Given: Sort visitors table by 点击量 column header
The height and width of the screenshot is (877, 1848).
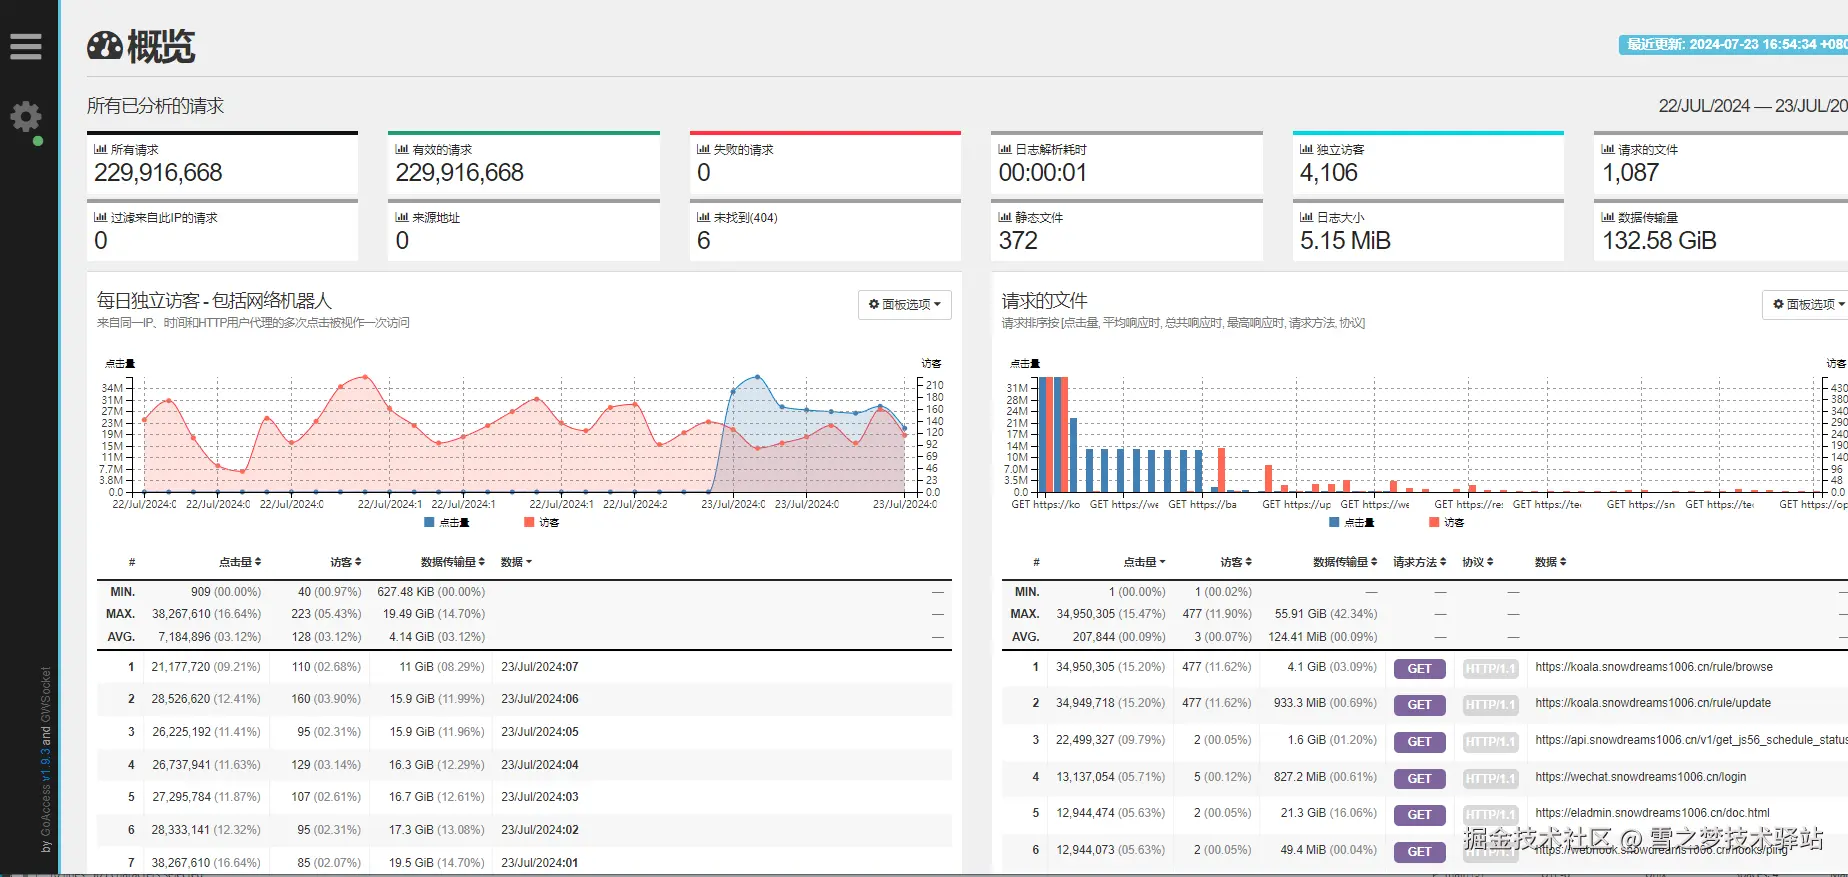Looking at the screenshot, I should (x=240, y=562).
